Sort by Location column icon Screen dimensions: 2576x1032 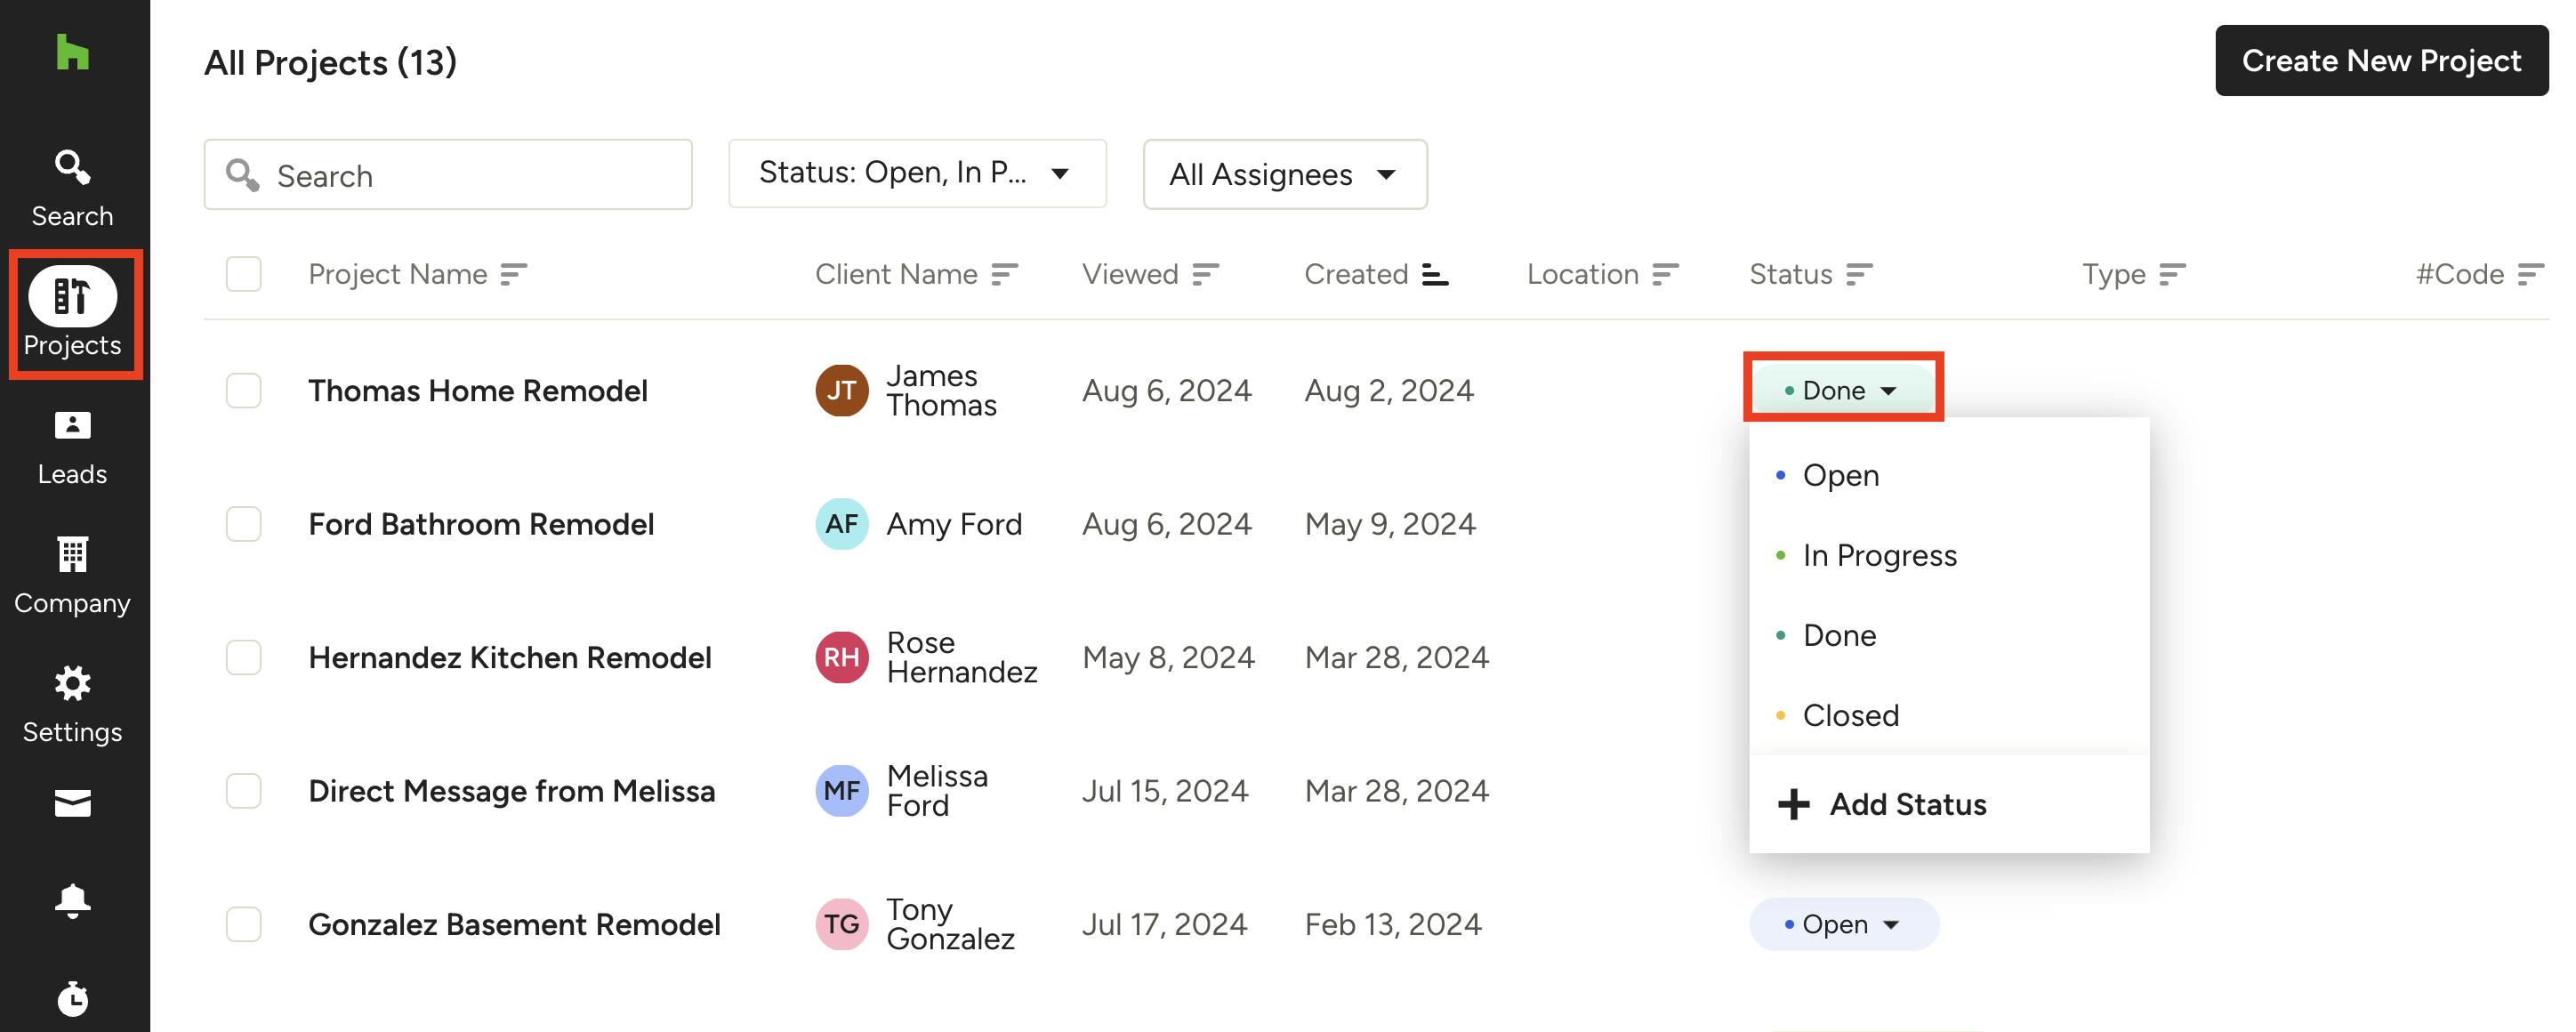pyautogui.click(x=1666, y=274)
